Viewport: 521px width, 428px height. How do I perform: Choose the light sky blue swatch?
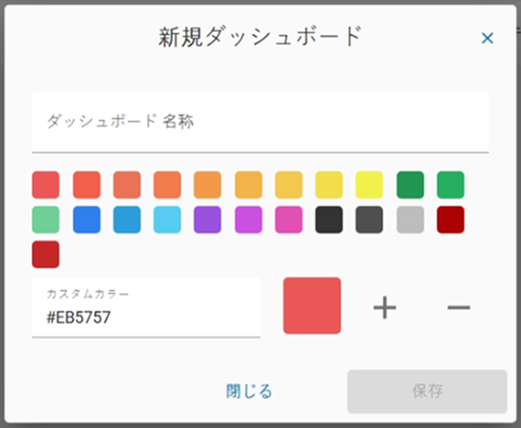(x=167, y=219)
